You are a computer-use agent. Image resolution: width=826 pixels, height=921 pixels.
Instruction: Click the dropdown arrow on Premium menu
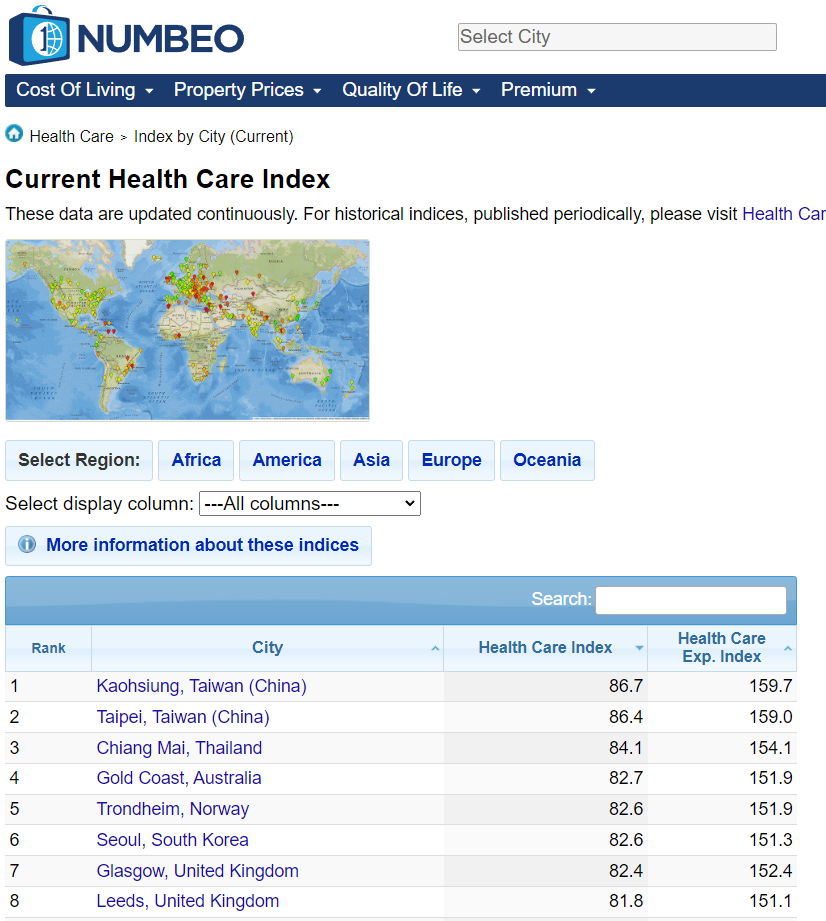(x=590, y=90)
